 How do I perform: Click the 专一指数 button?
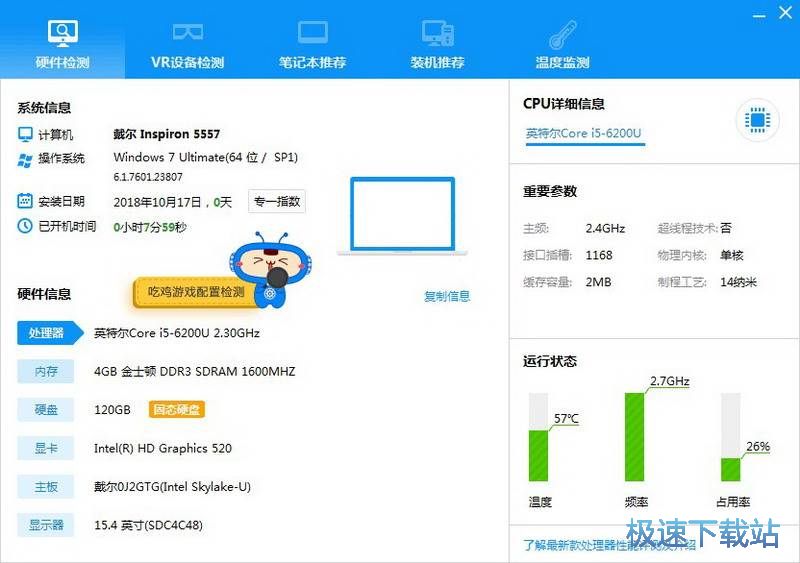[x=277, y=201]
